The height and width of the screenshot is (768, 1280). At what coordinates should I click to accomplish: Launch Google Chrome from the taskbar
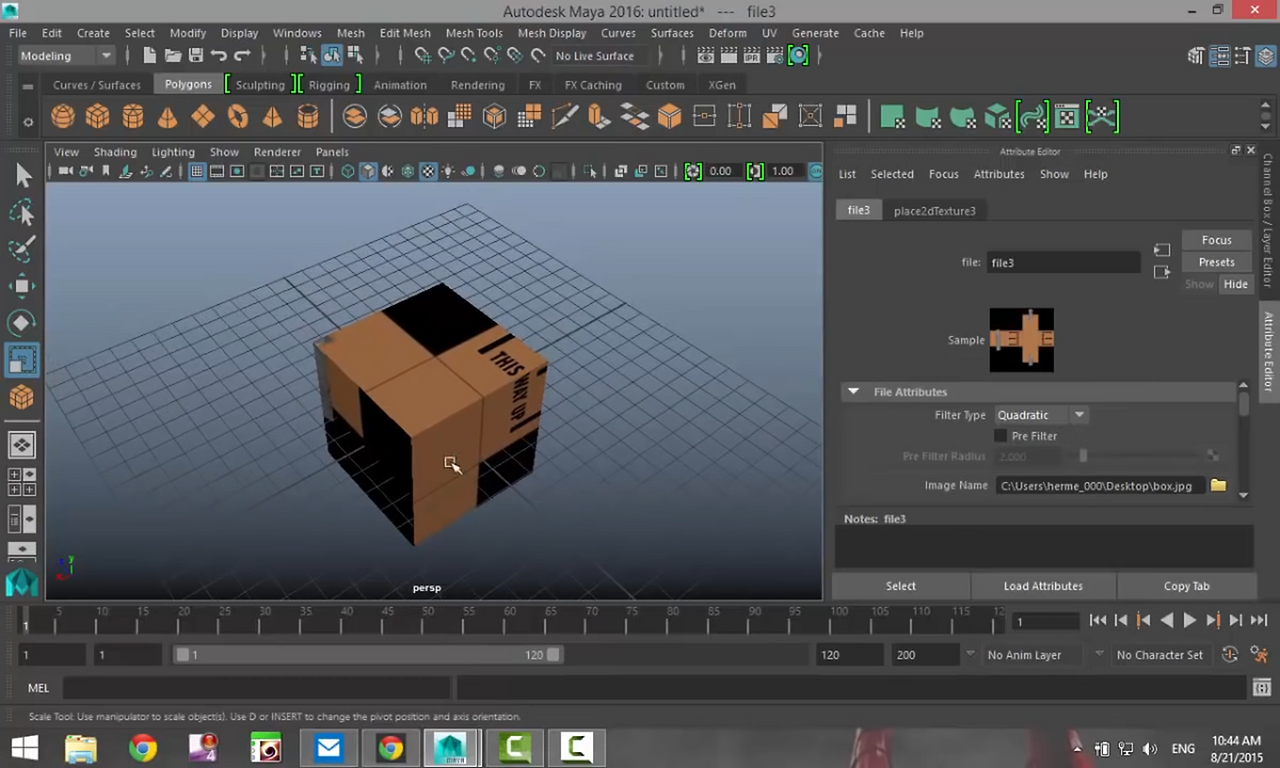click(x=142, y=748)
